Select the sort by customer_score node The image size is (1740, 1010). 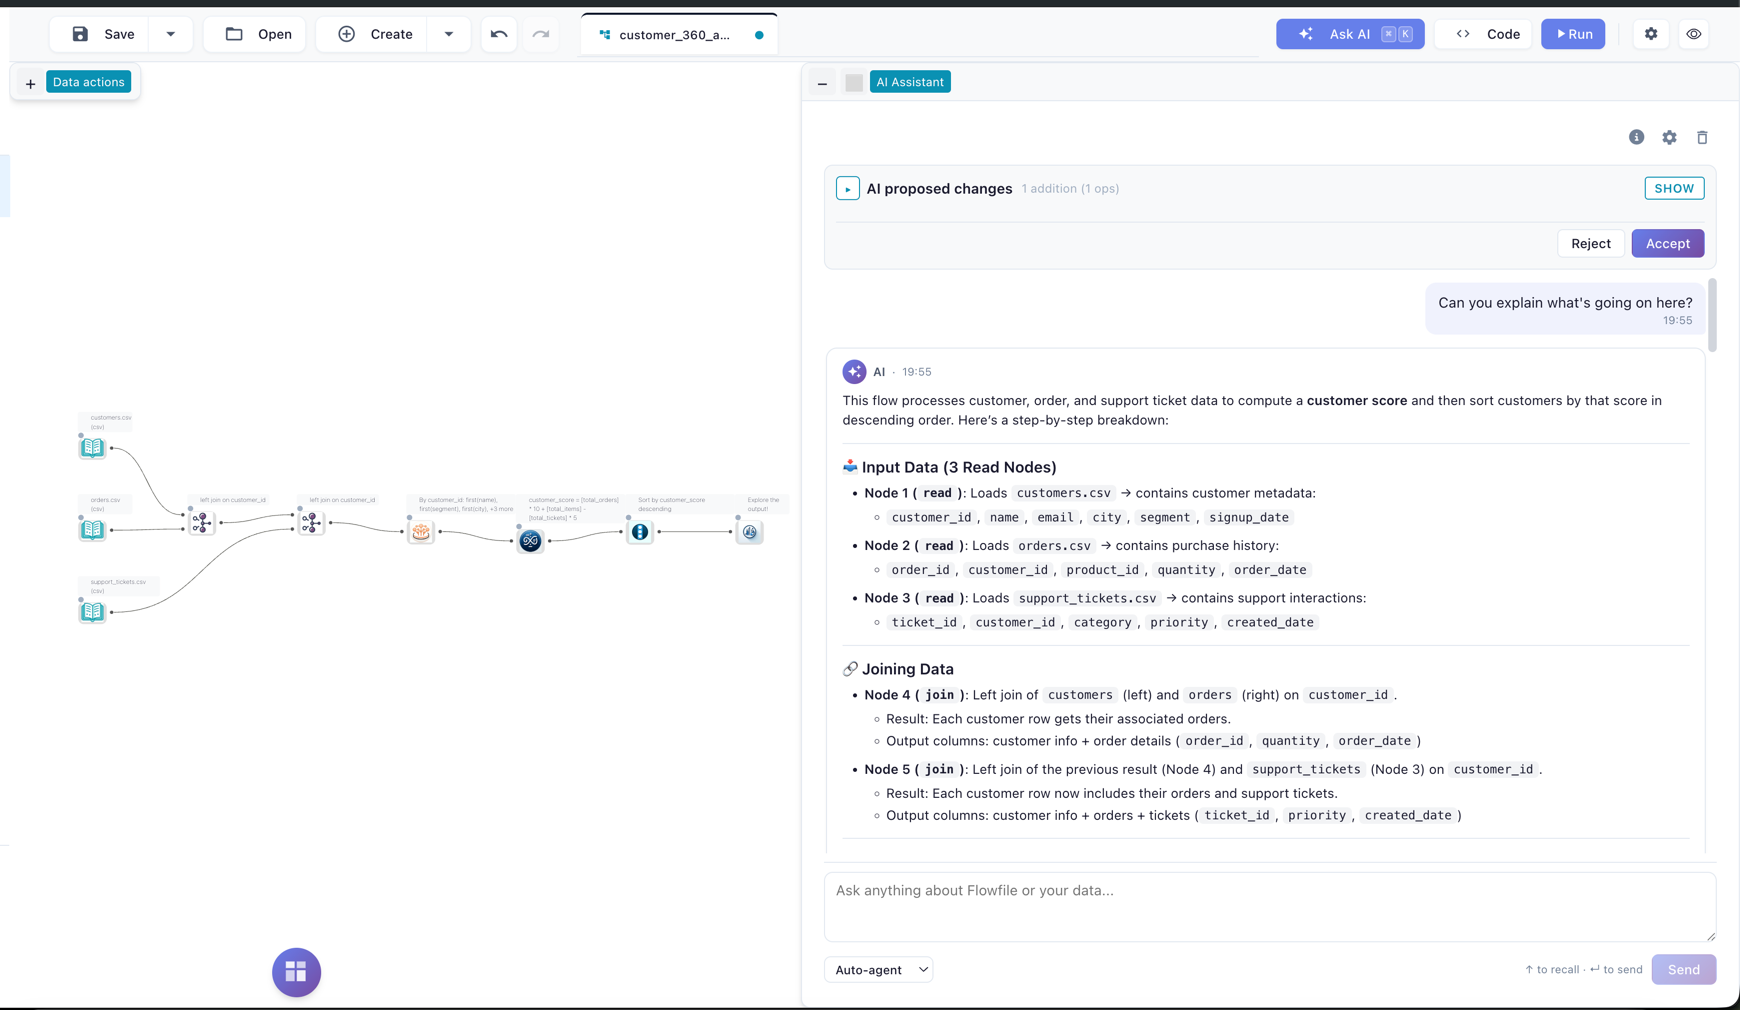(x=640, y=532)
